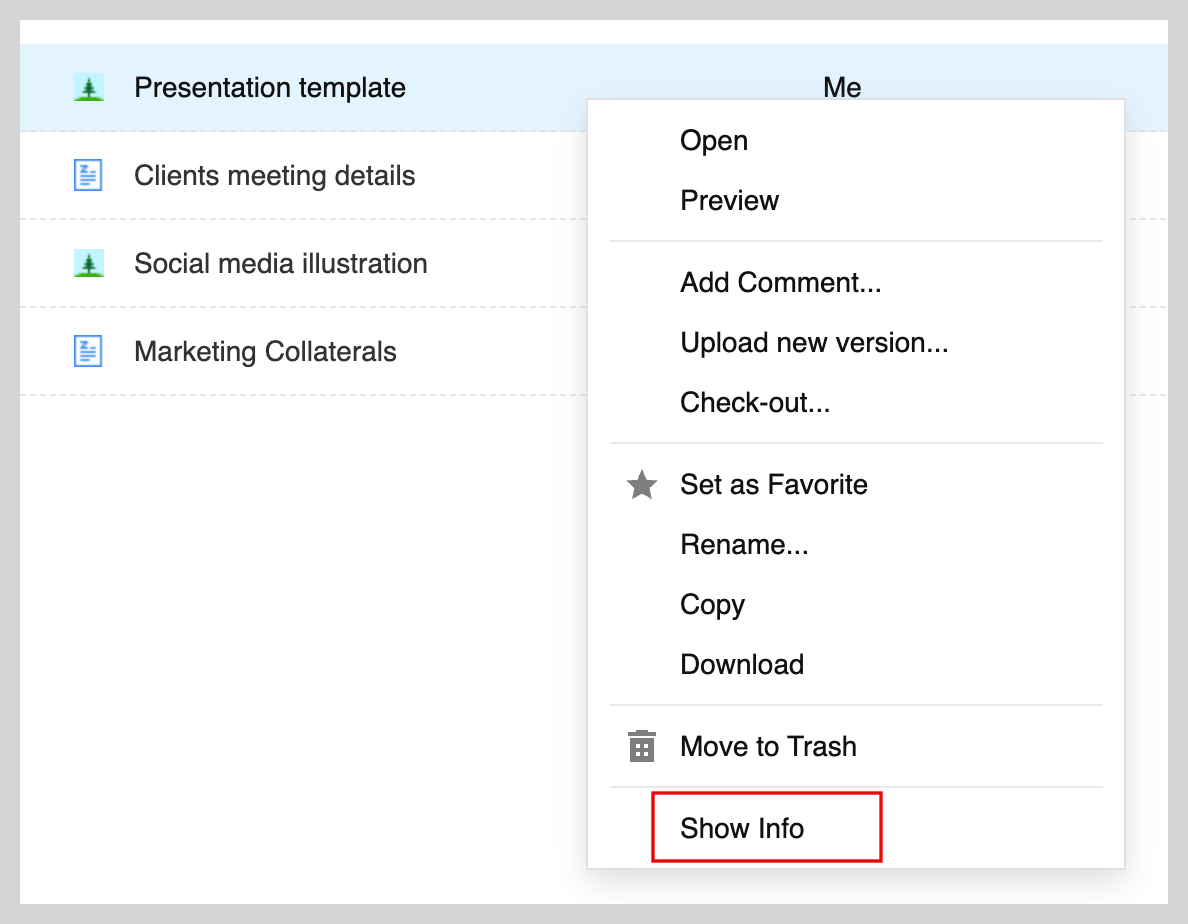The height and width of the screenshot is (924, 1188).
Task: Open the Clients meeting details file
Action: [x=274, y=176]
